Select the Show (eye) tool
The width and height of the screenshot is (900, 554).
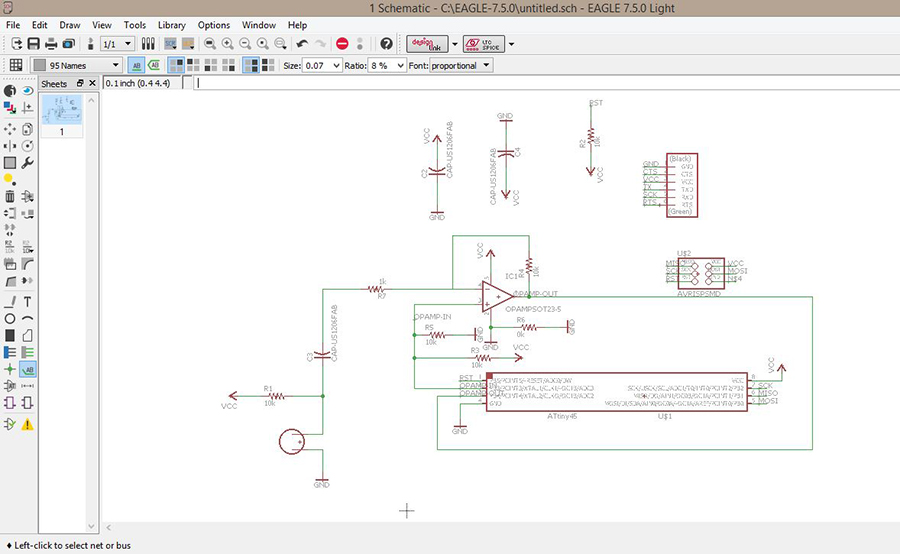pyautogui.click(x=28, y=91)
